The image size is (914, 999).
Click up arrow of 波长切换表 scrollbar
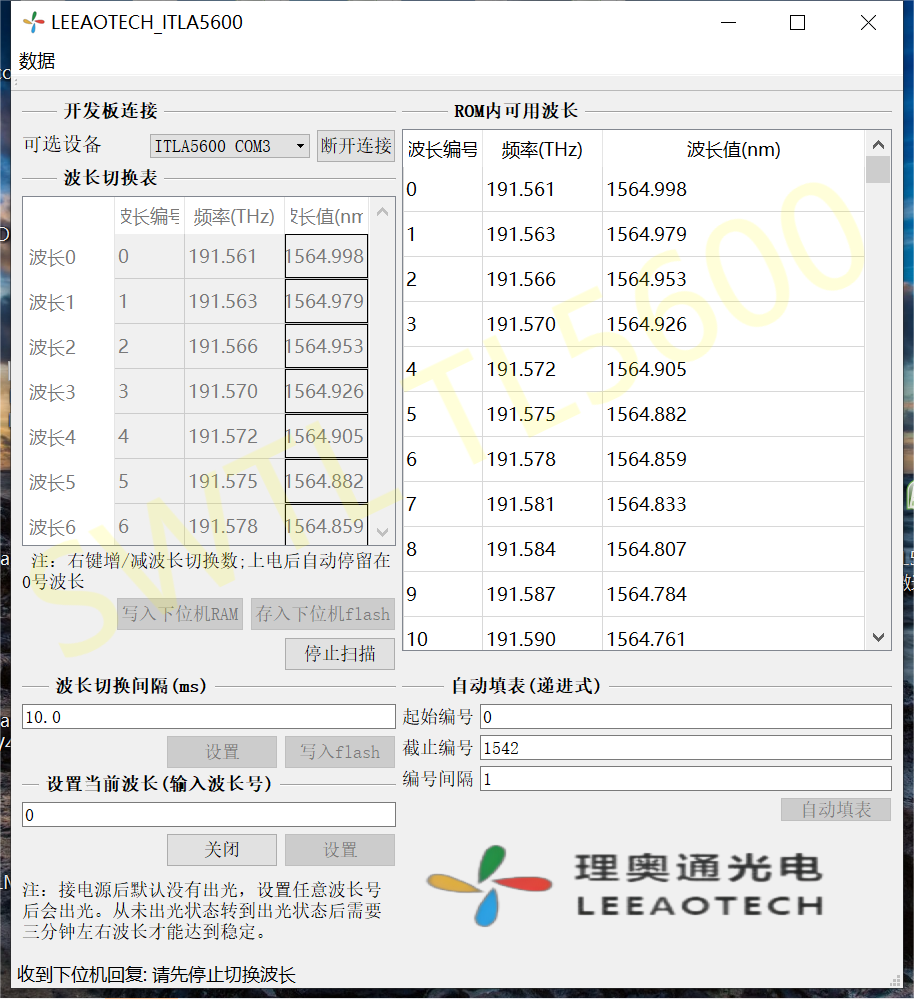click(x=382, y=212)
